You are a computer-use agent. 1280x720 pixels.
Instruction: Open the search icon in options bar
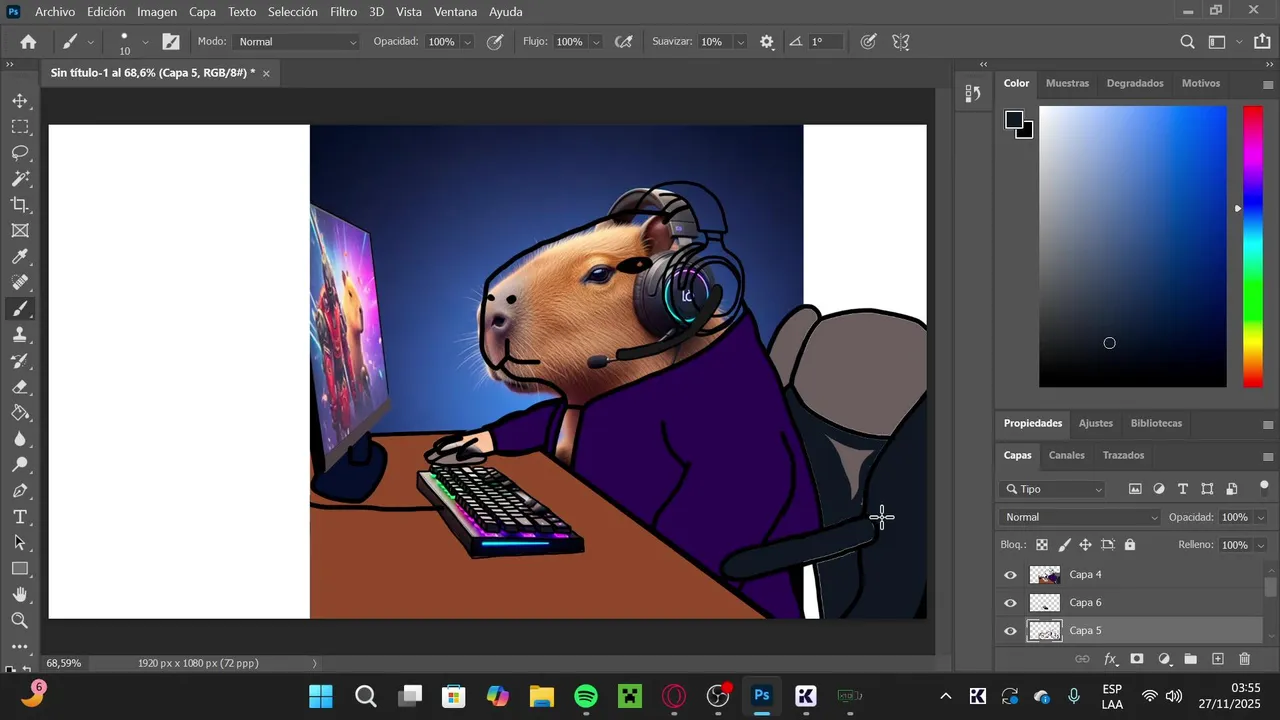(1187, 42)
